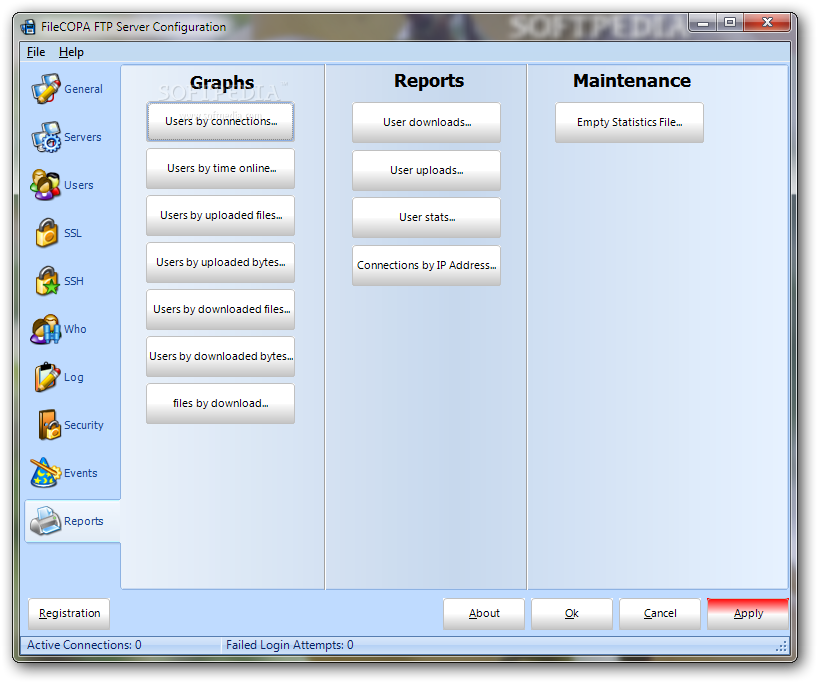This screenshot has height=683, width=818.
Task: Click the Active Connections: 0 status text
Action: click(x=84, y=645)
